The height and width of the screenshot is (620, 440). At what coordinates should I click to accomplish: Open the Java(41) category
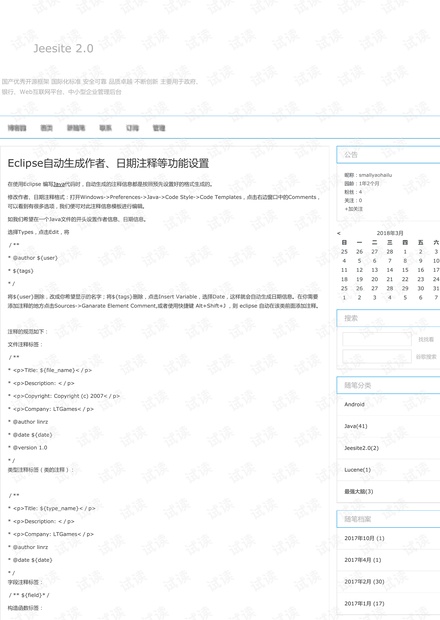tap(356, 426)
